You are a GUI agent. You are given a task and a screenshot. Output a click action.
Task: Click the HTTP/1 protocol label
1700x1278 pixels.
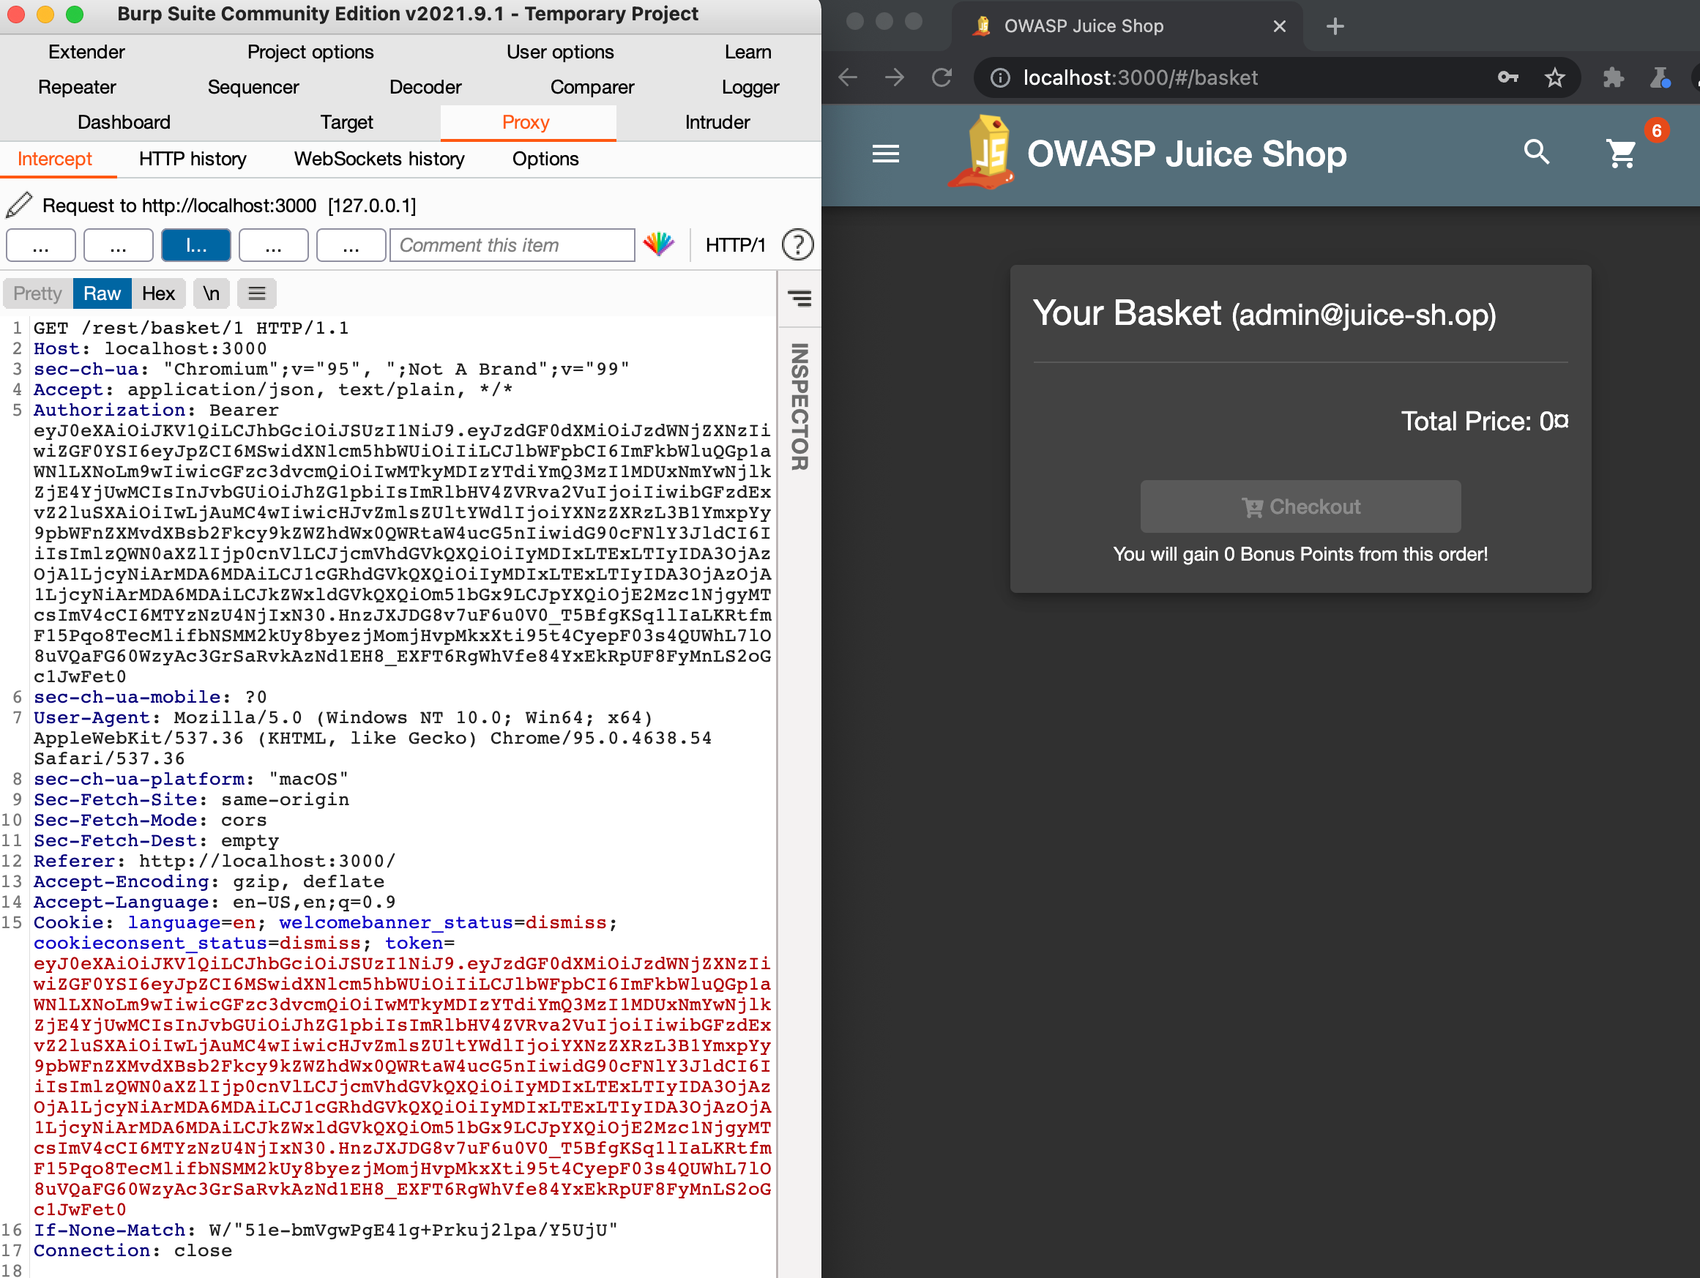735,245
